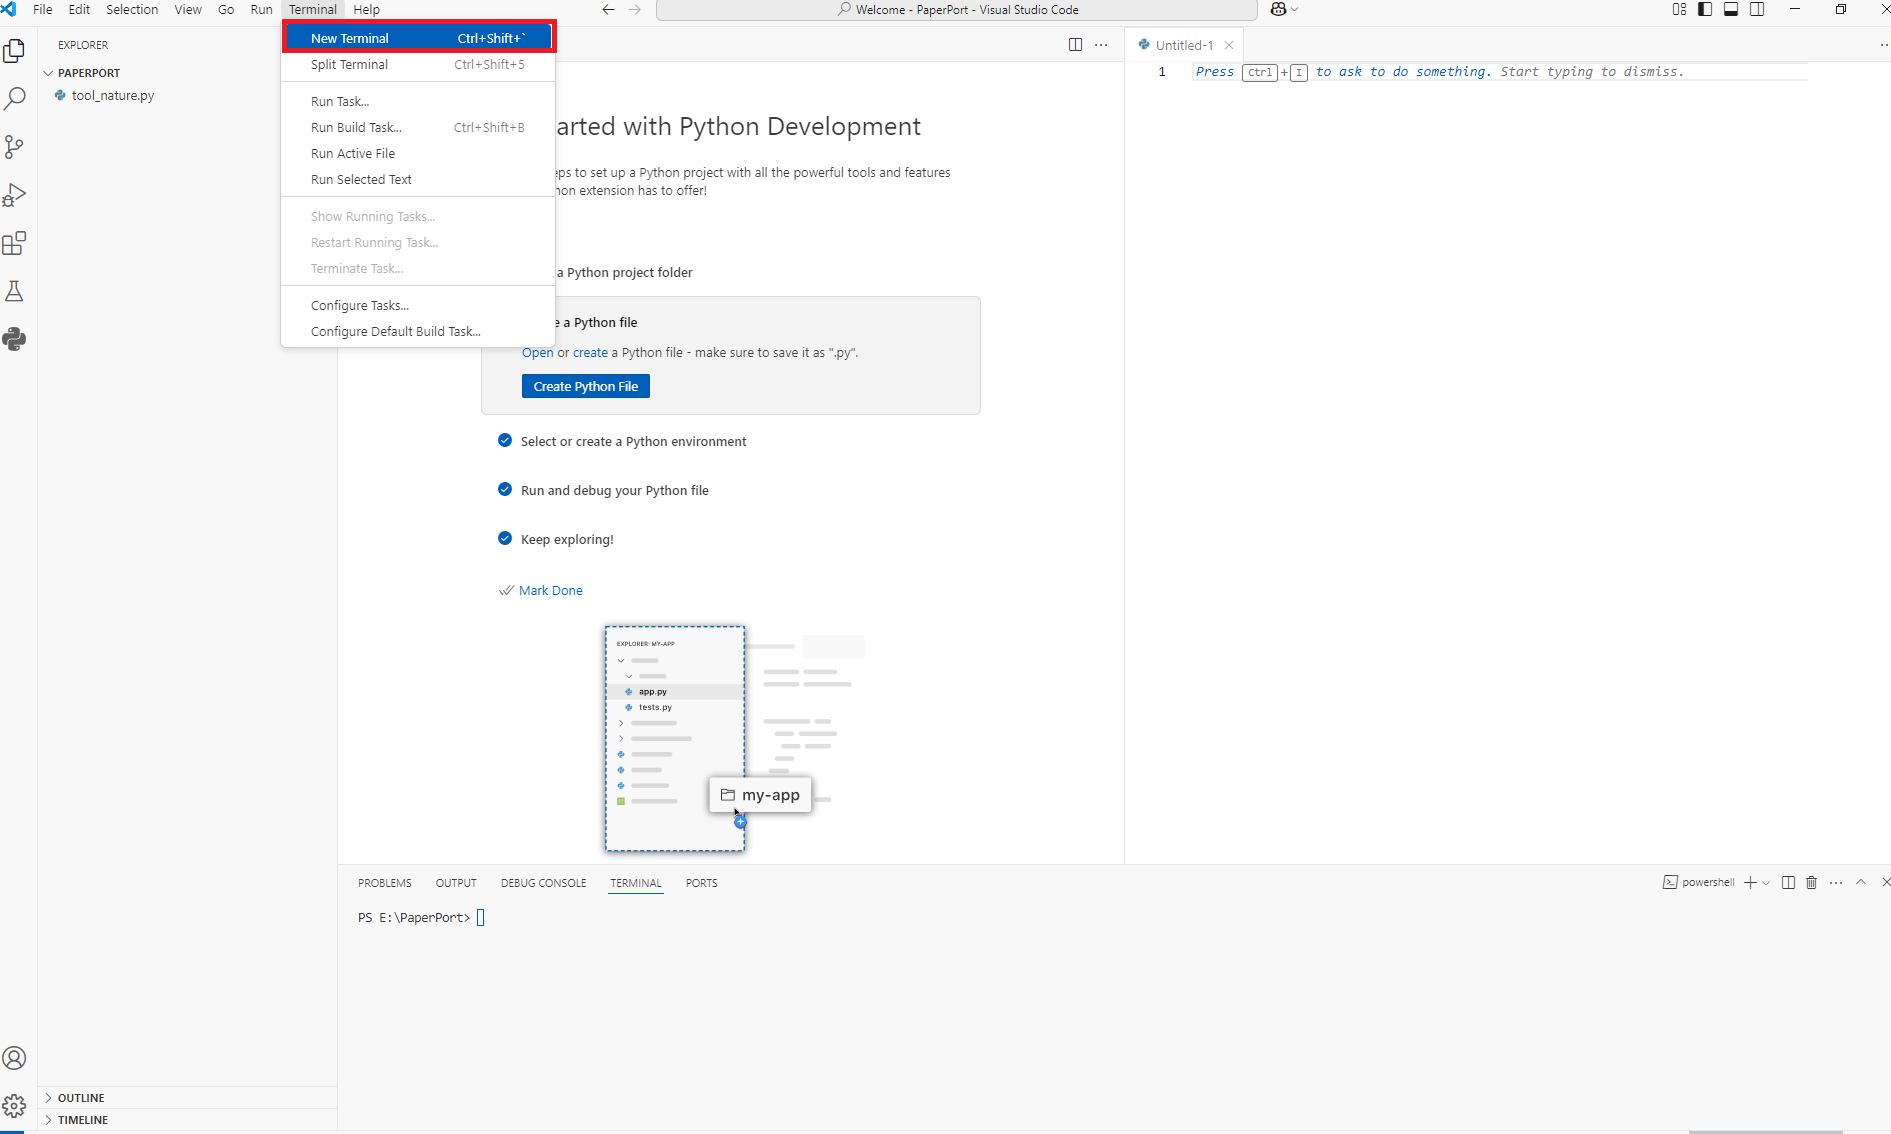Open the Run menu
1891x1134 pixels.
tap(261, 9)
